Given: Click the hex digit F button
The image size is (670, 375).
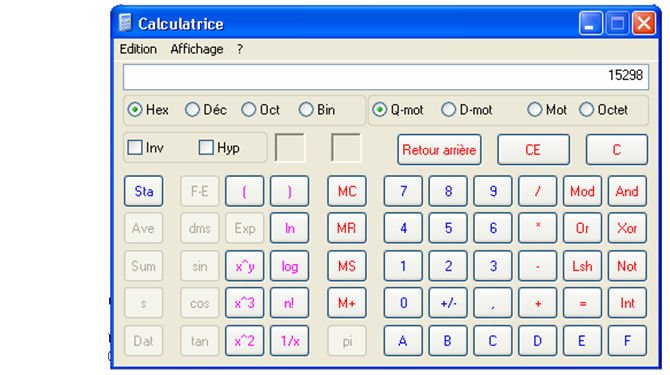Looking at the screenshot, I should 627,341.
